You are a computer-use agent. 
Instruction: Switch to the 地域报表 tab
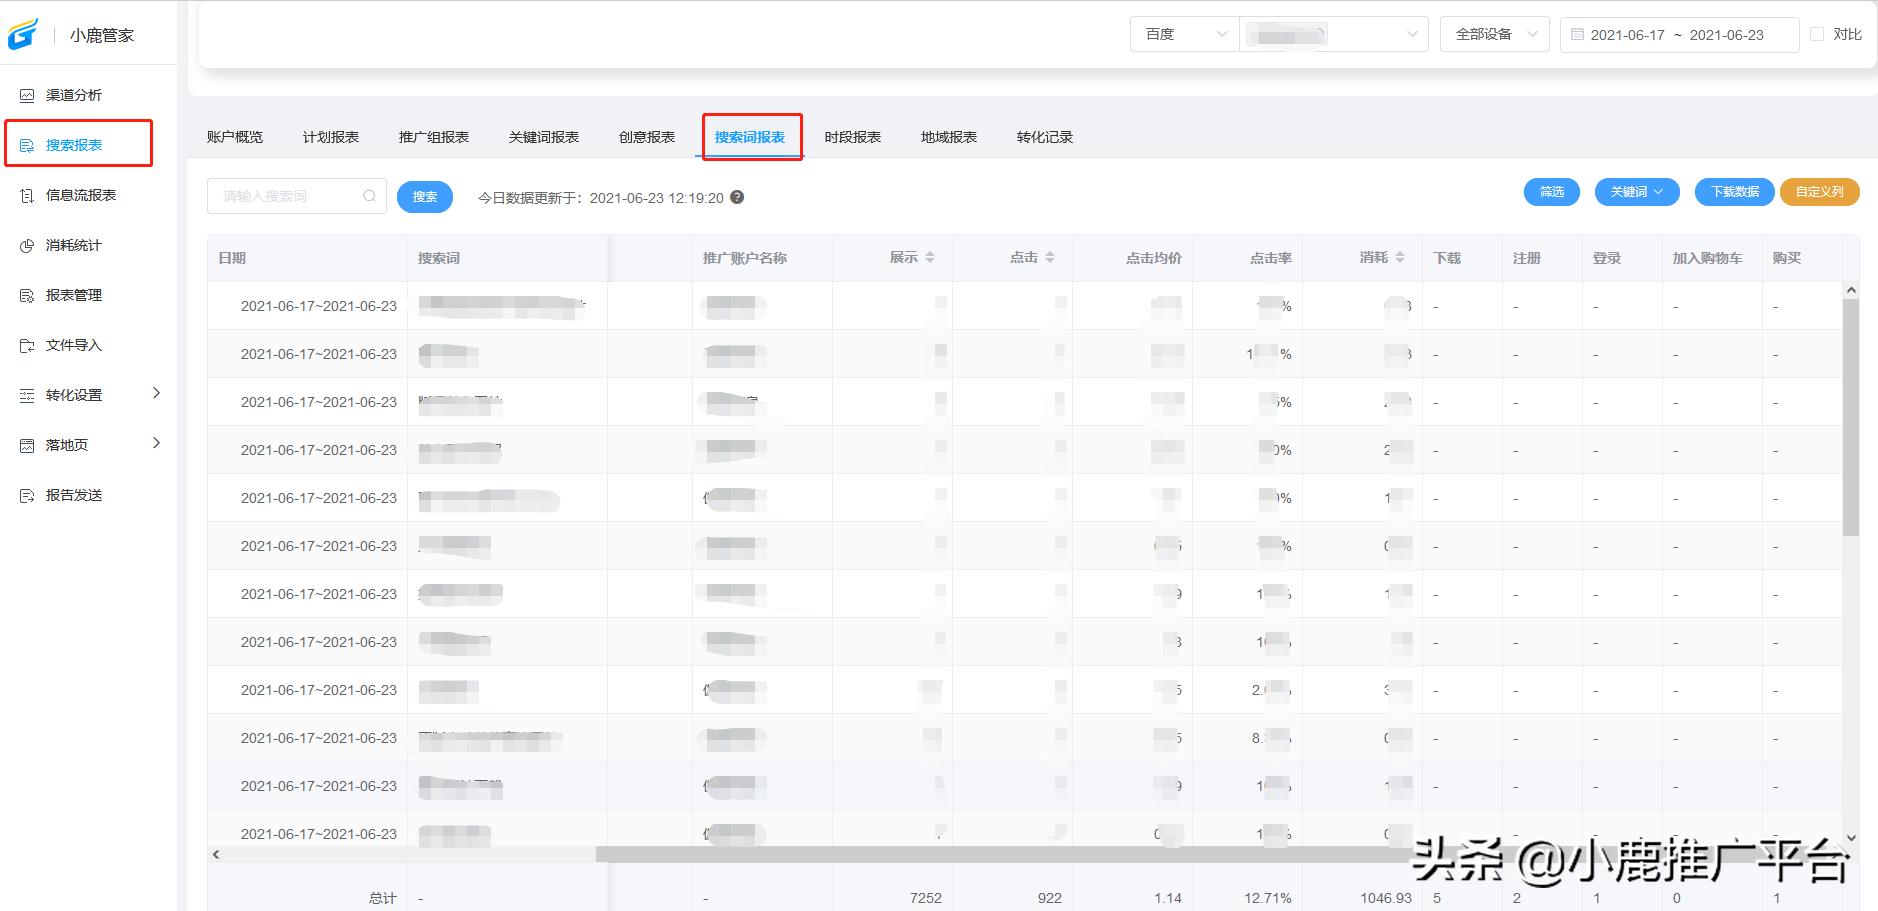pos(948,137)
